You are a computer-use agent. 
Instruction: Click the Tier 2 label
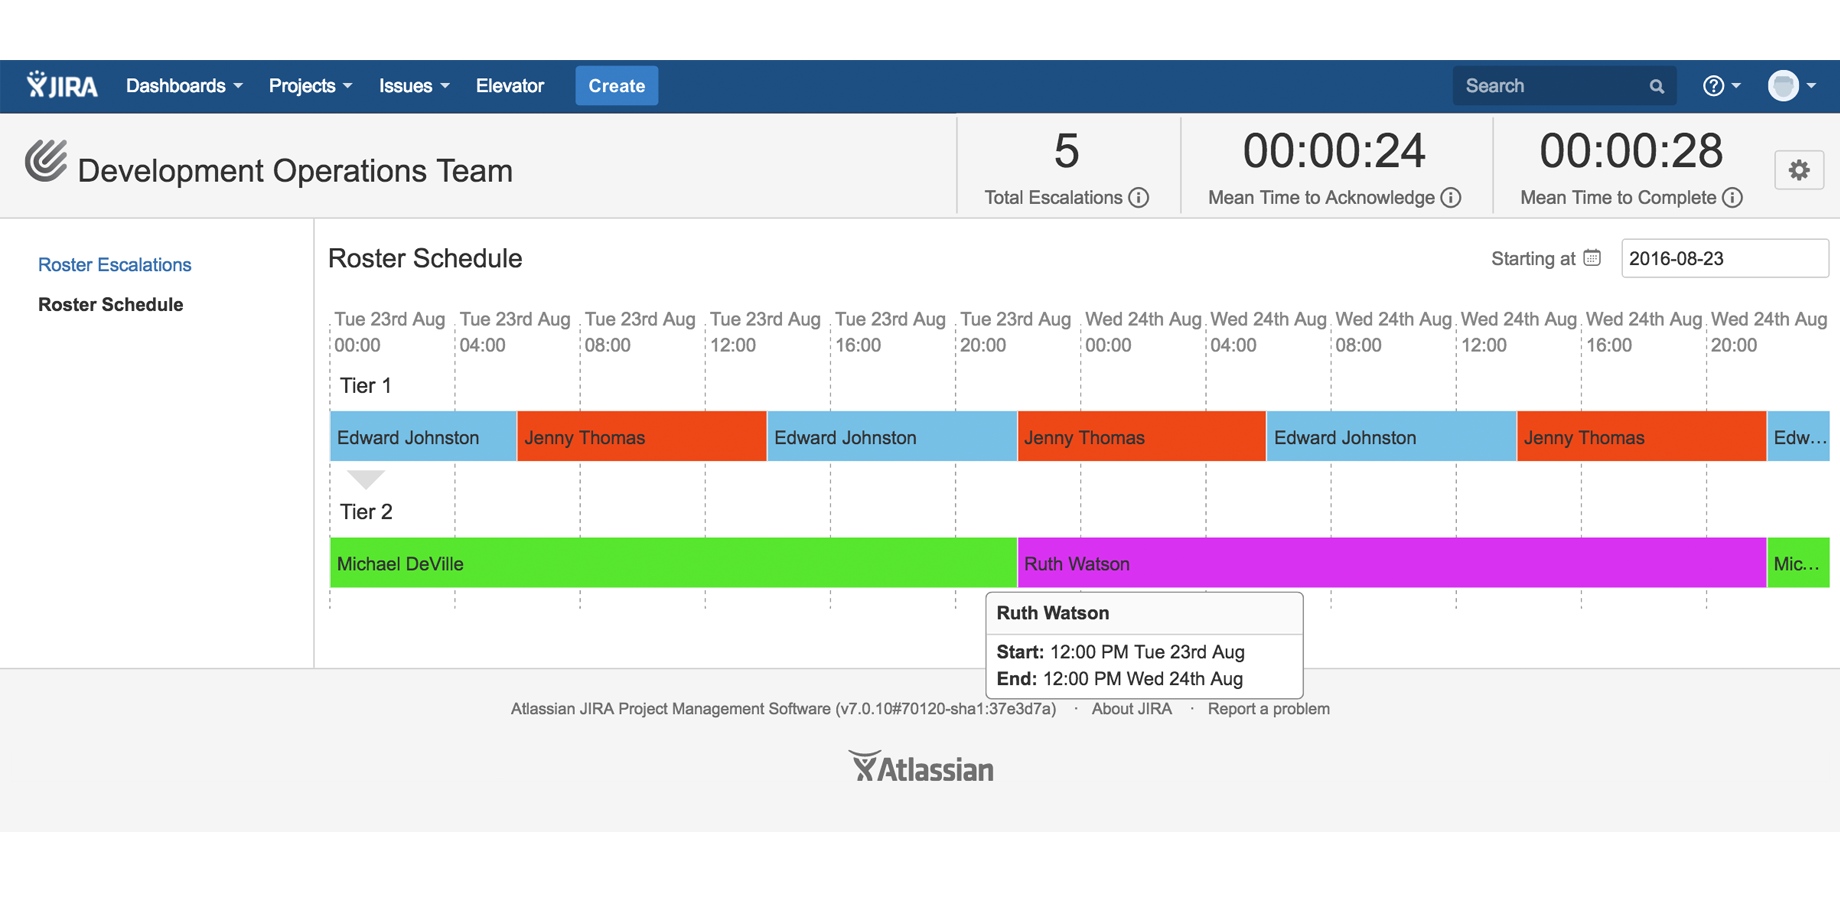366,512
